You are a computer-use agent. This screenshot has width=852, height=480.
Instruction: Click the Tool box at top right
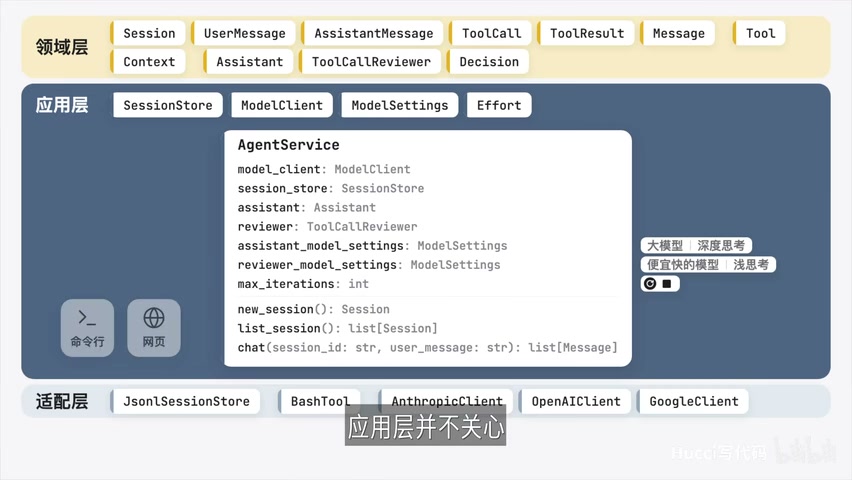point(759,33)
